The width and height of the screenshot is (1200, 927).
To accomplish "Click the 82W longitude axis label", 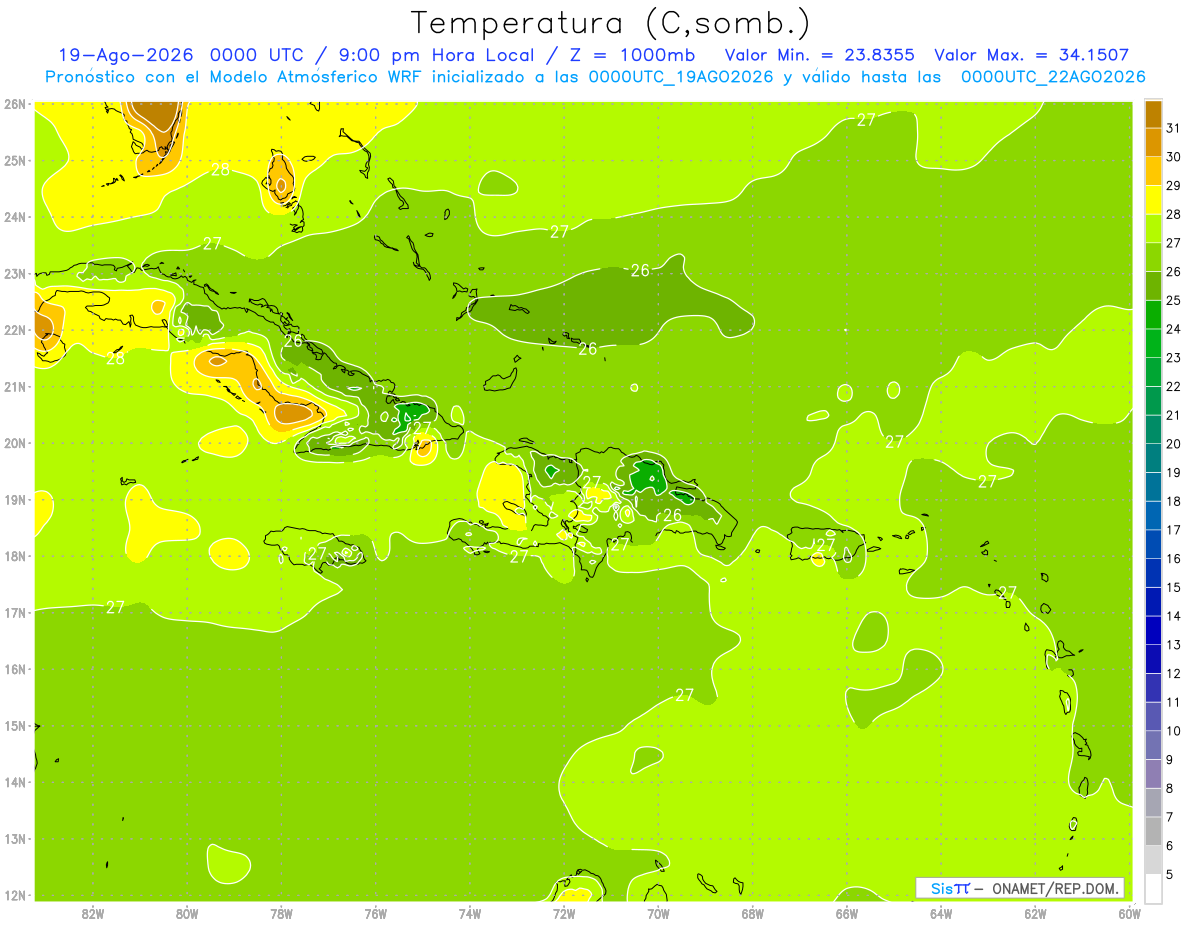I will [x=93, y=913].
